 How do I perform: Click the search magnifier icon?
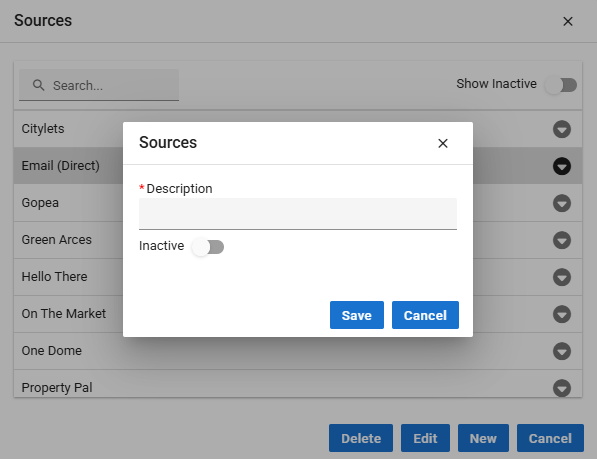(x=38, y=85)
